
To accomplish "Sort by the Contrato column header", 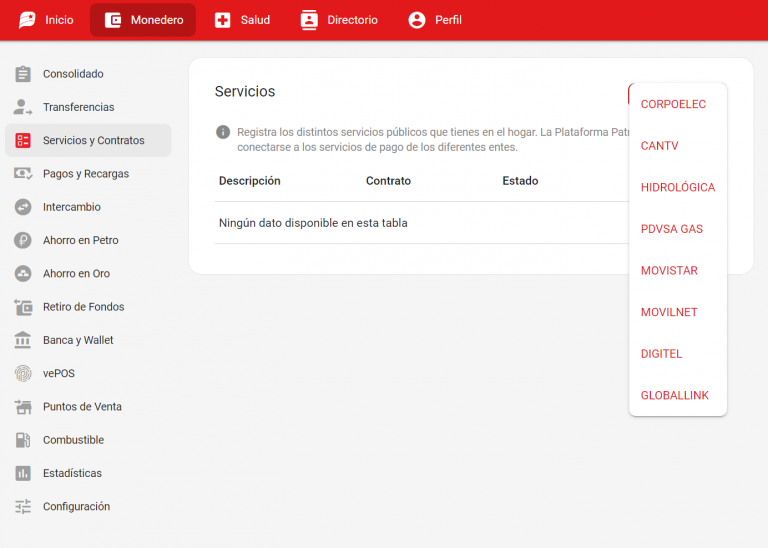I will (x=388, y=181).
